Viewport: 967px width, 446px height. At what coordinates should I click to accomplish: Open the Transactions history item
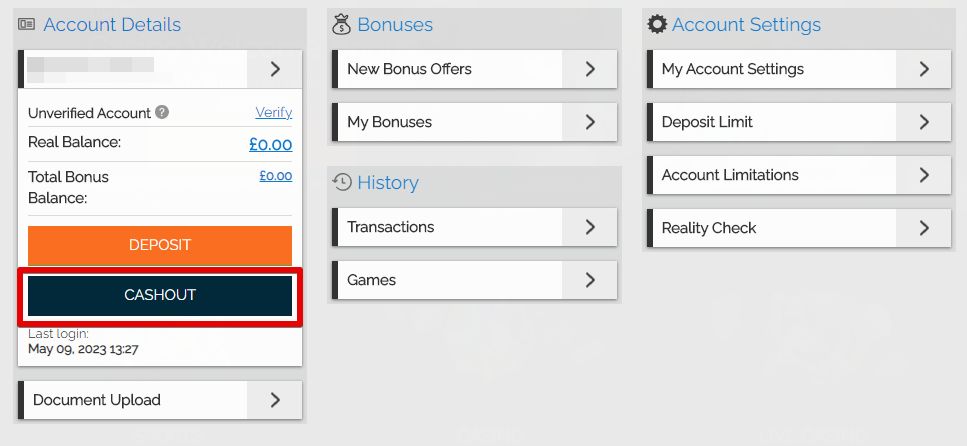[474, 227]
